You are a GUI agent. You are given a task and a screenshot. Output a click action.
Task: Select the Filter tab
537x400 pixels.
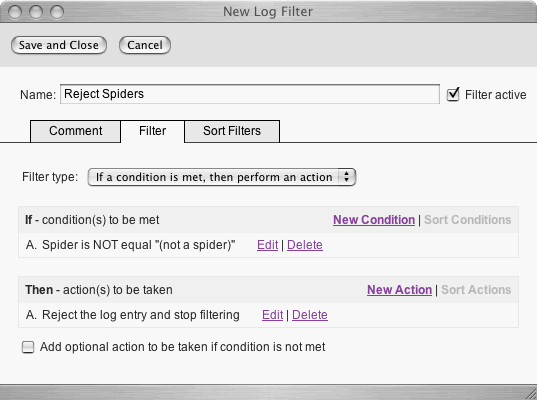[152, 131]
